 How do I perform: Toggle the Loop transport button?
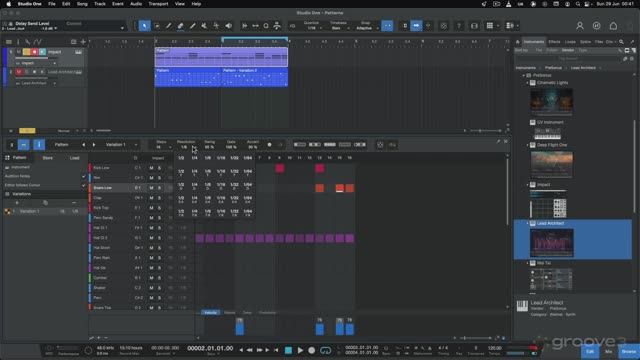(x=325, y=350)
